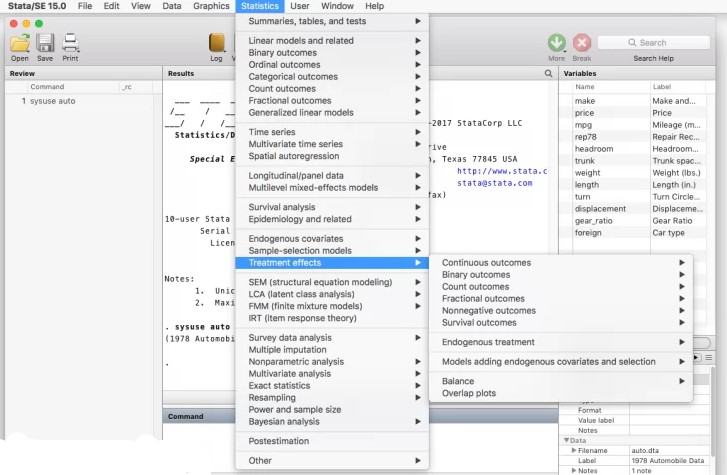Click the Open folder toolbar icon
The width and height of the screenshot is (727, 475).
pos(20,43)
